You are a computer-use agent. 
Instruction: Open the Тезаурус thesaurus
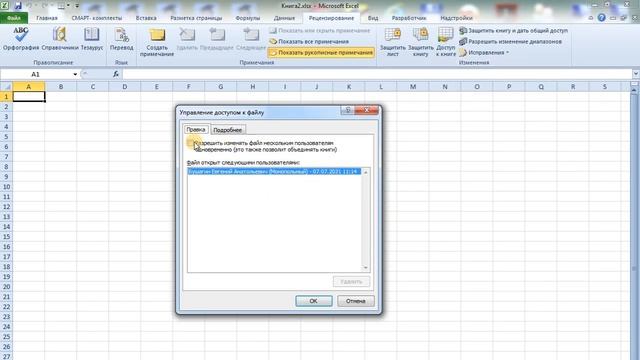point(91,39)
